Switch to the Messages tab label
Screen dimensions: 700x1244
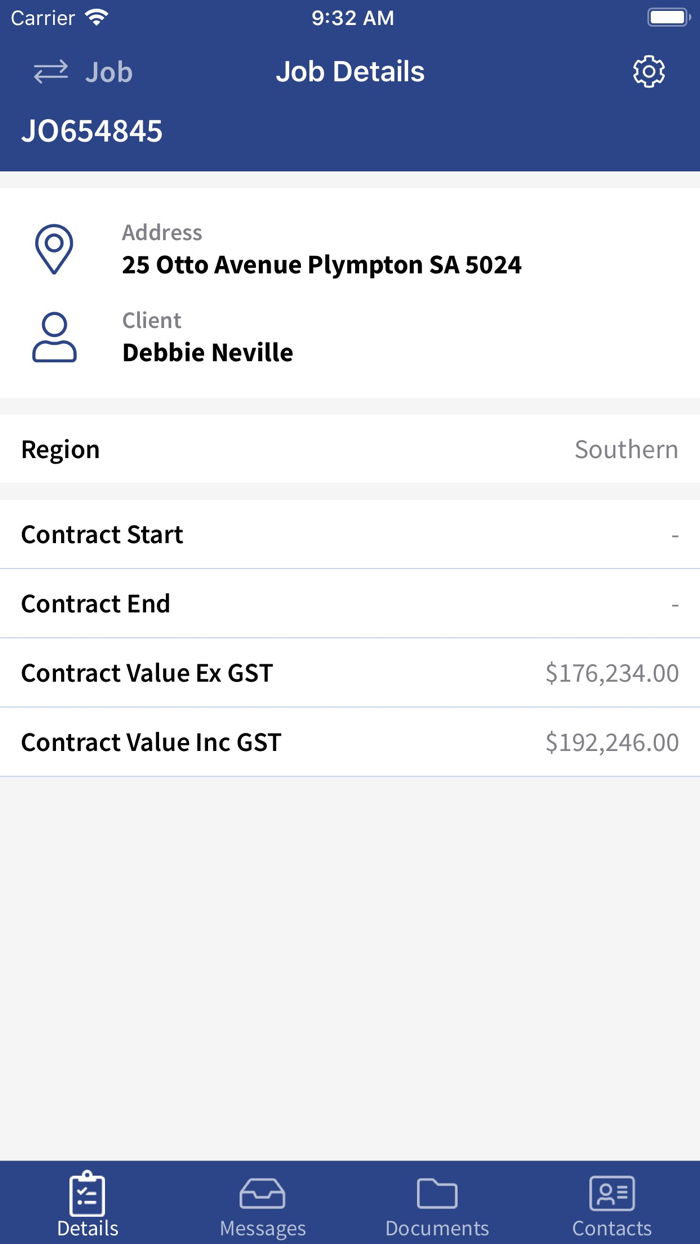(x=262, y=1228)
